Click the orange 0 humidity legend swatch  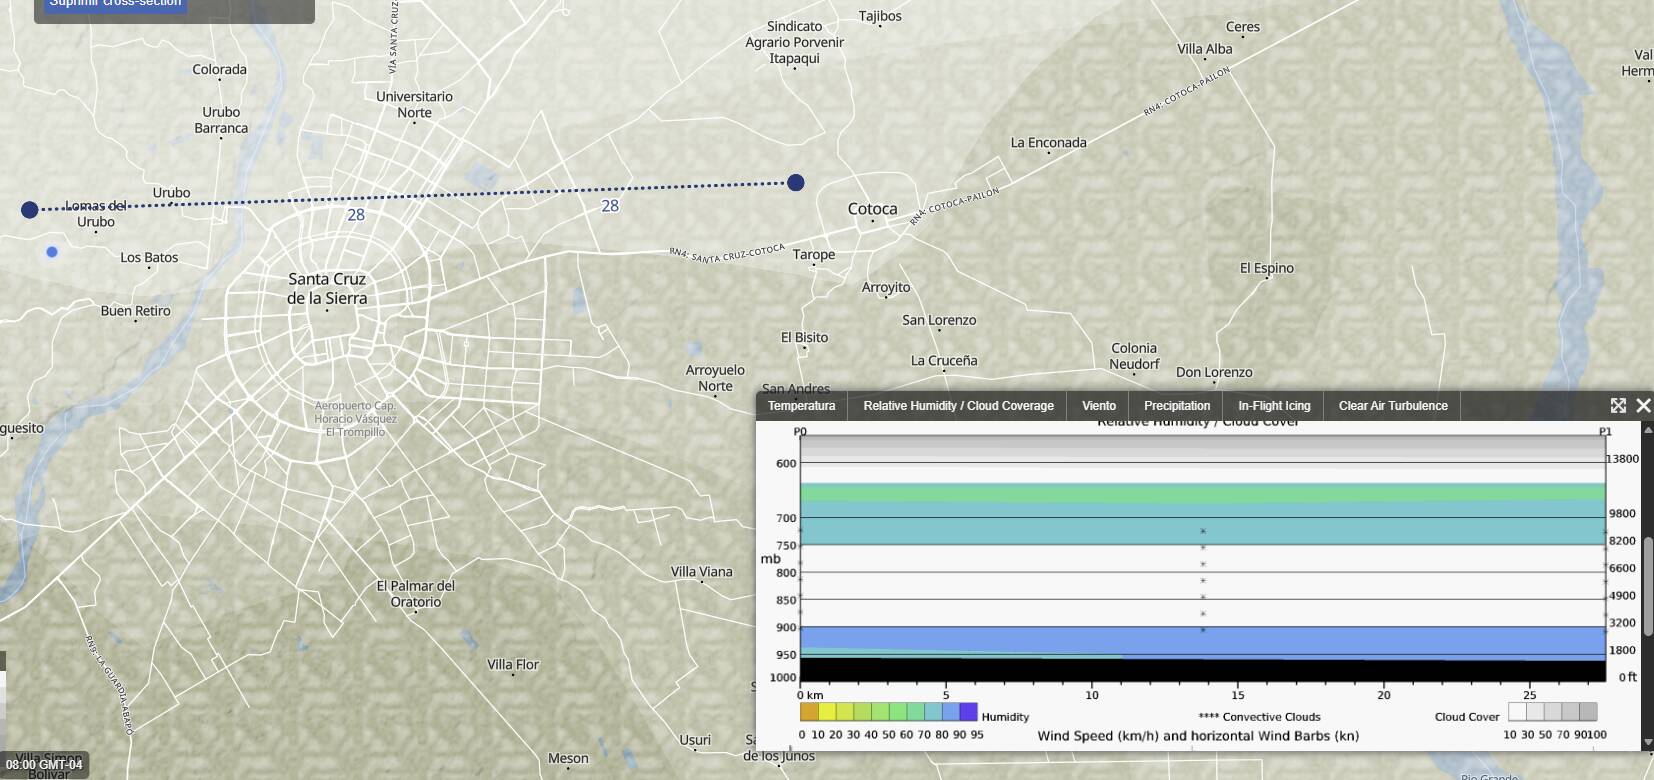click(x=809, y=712)
